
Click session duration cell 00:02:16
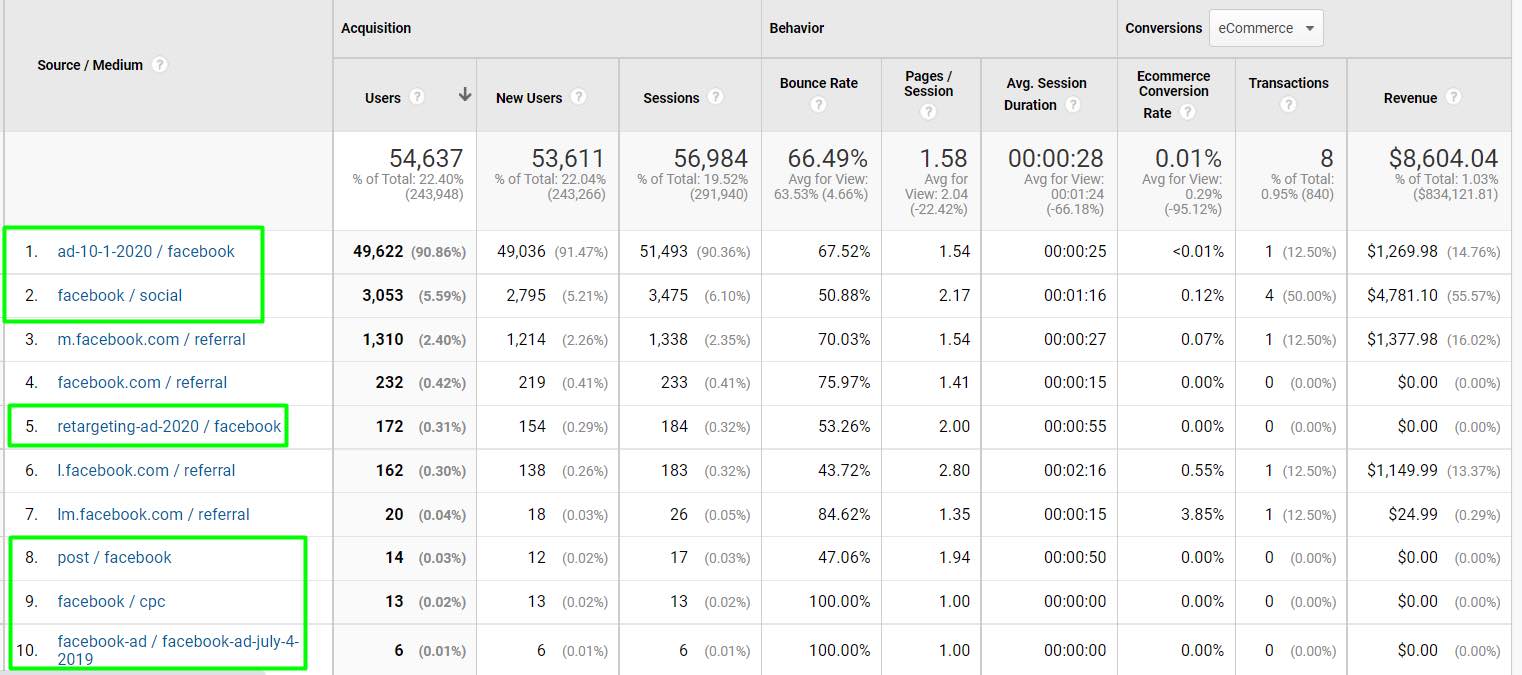[1075, 470]
